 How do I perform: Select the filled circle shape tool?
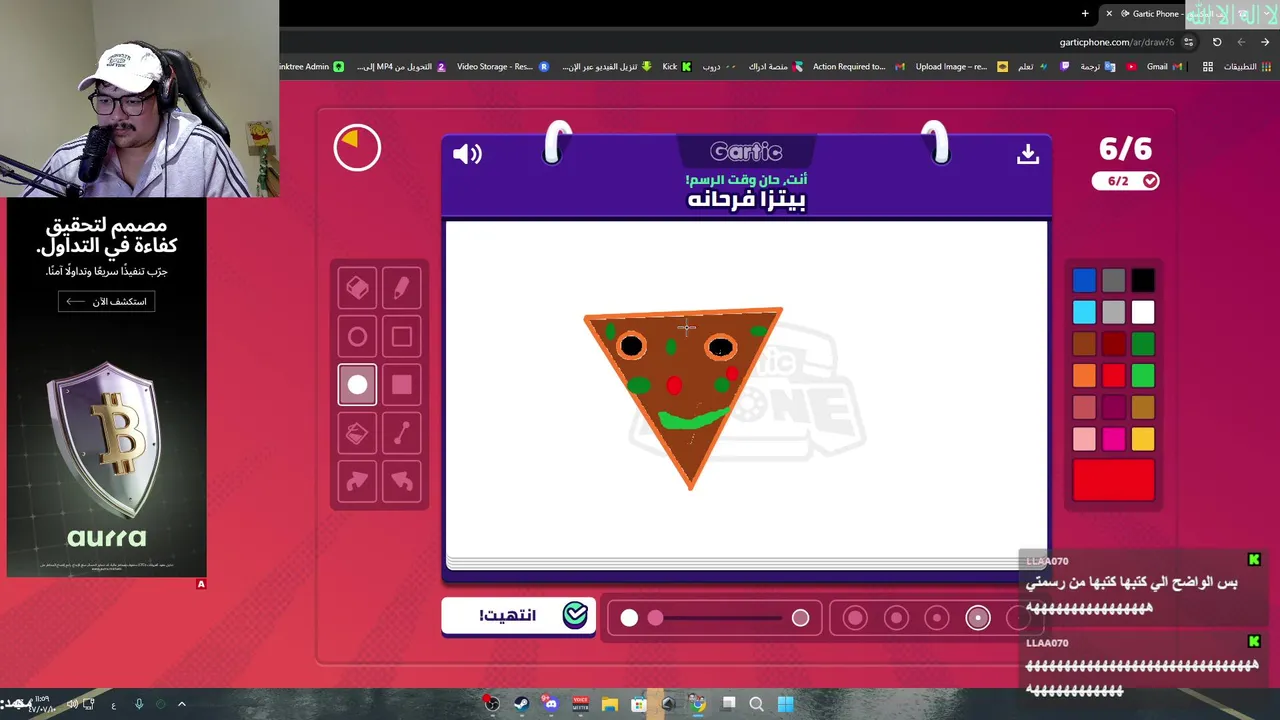pos(357,385)
